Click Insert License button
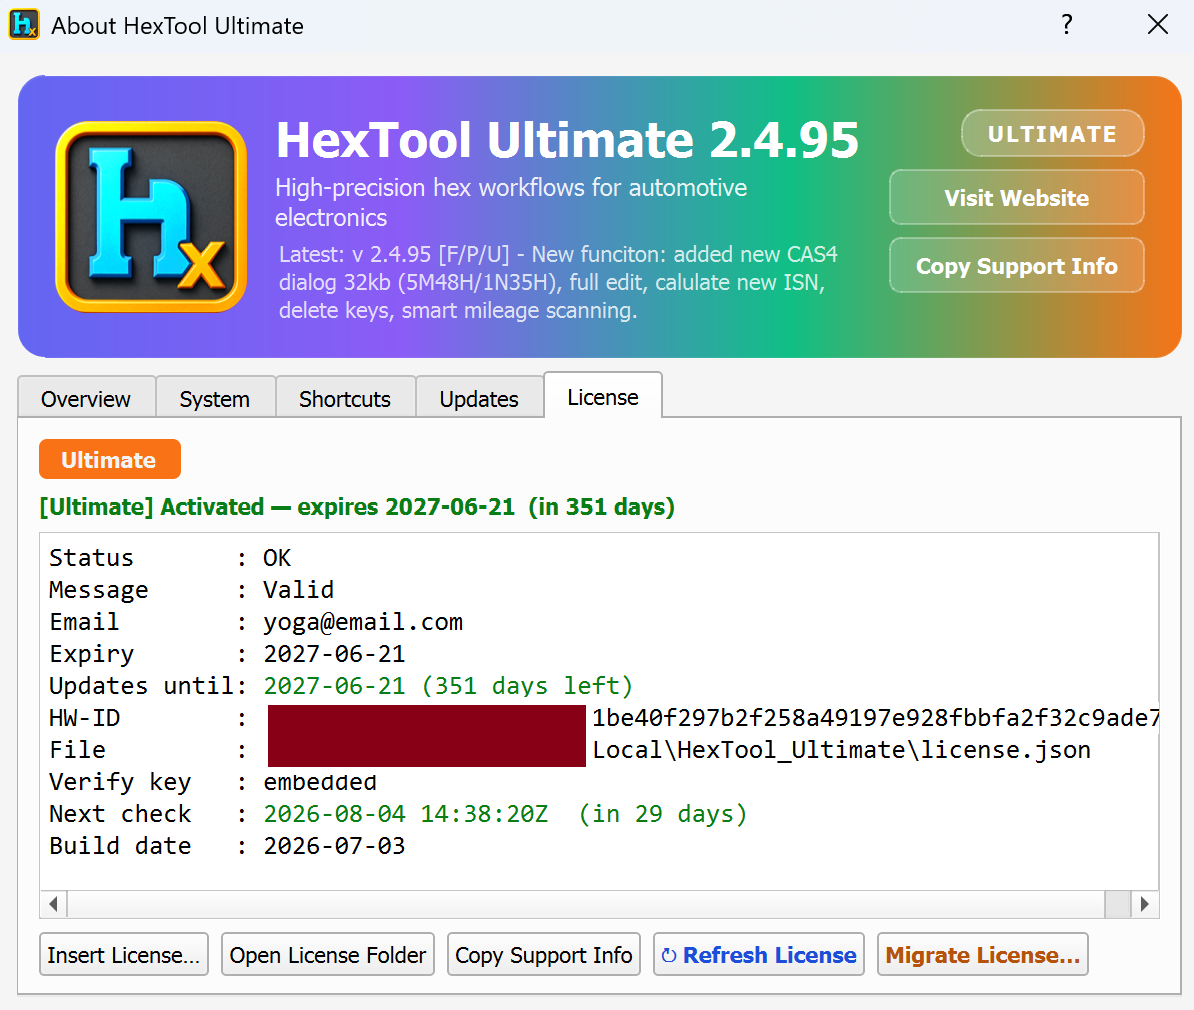The height and width of the screenshot is (1010, 1194). tap(123, 954)
